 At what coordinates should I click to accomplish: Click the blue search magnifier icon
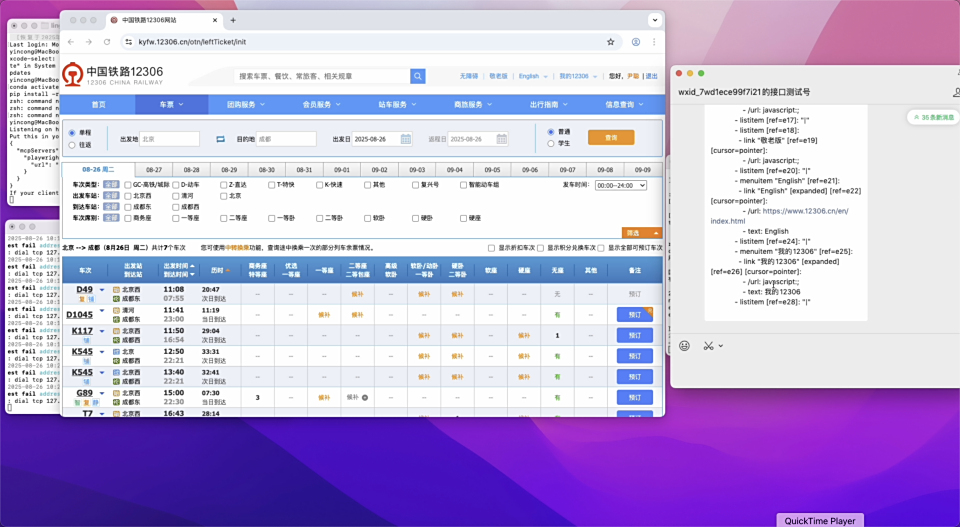418,76
